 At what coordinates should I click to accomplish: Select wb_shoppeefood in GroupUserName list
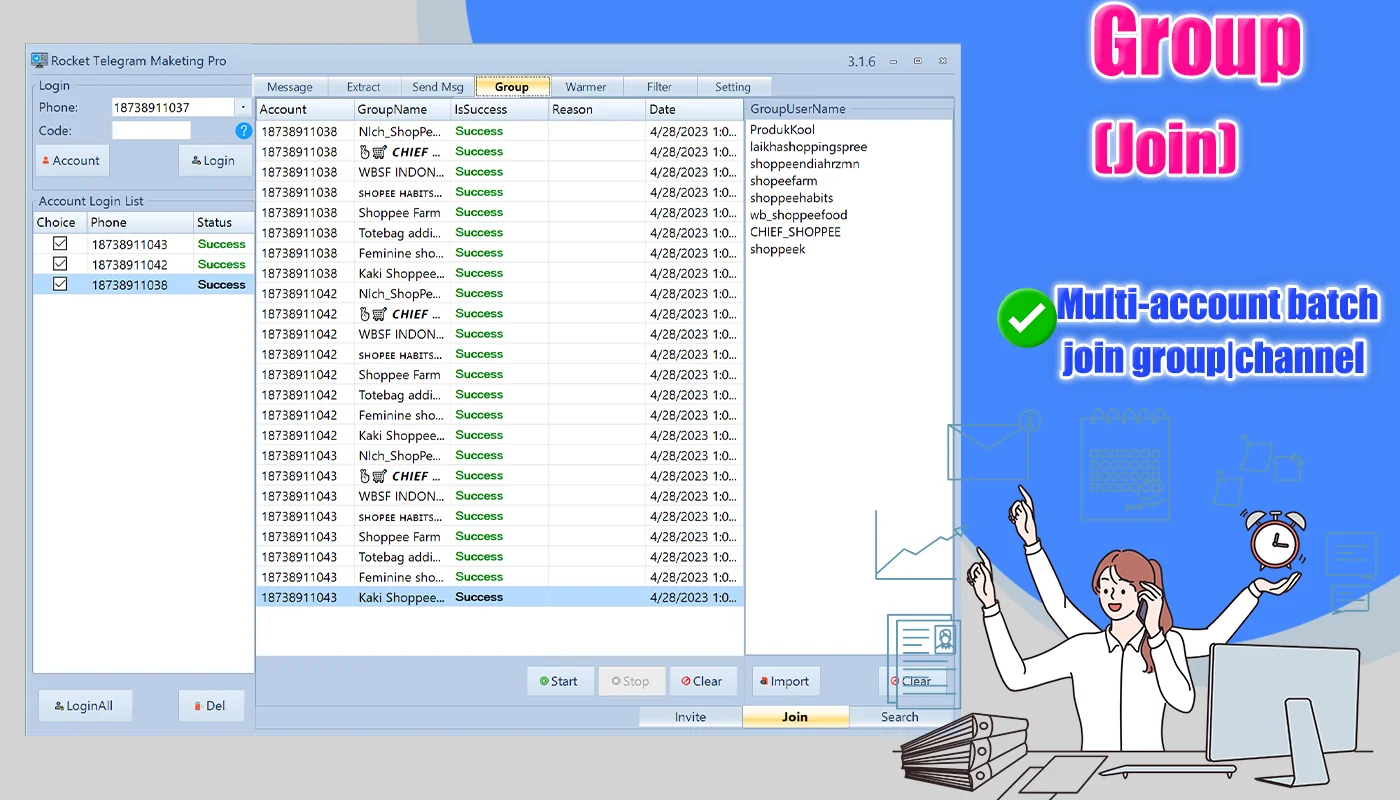pos(799,215)
